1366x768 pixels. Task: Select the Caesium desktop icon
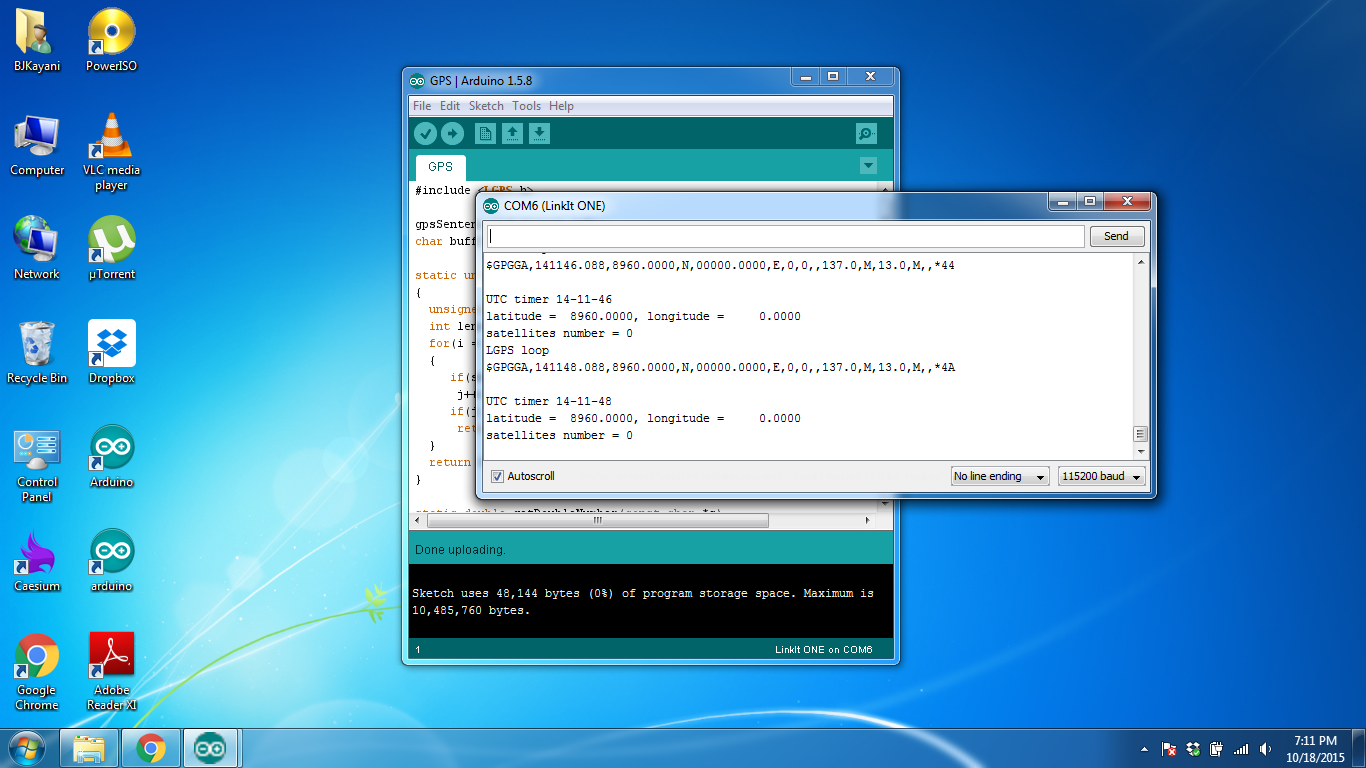(x=37, y=560)
